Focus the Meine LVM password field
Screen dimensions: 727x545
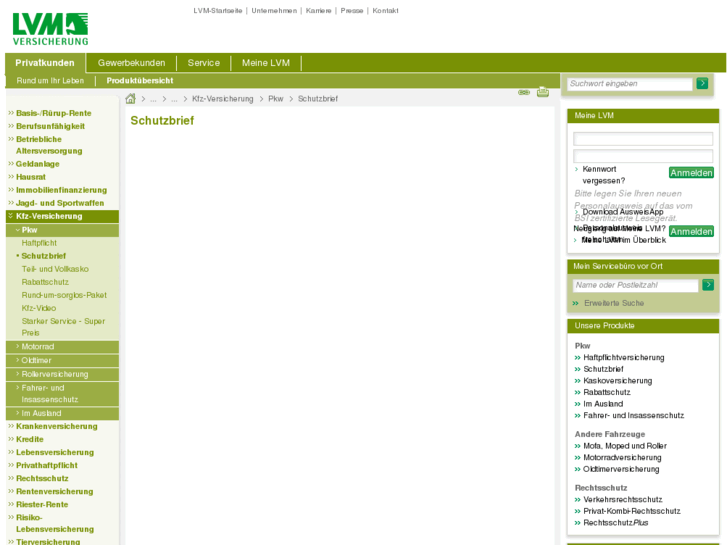click(643, 155)
